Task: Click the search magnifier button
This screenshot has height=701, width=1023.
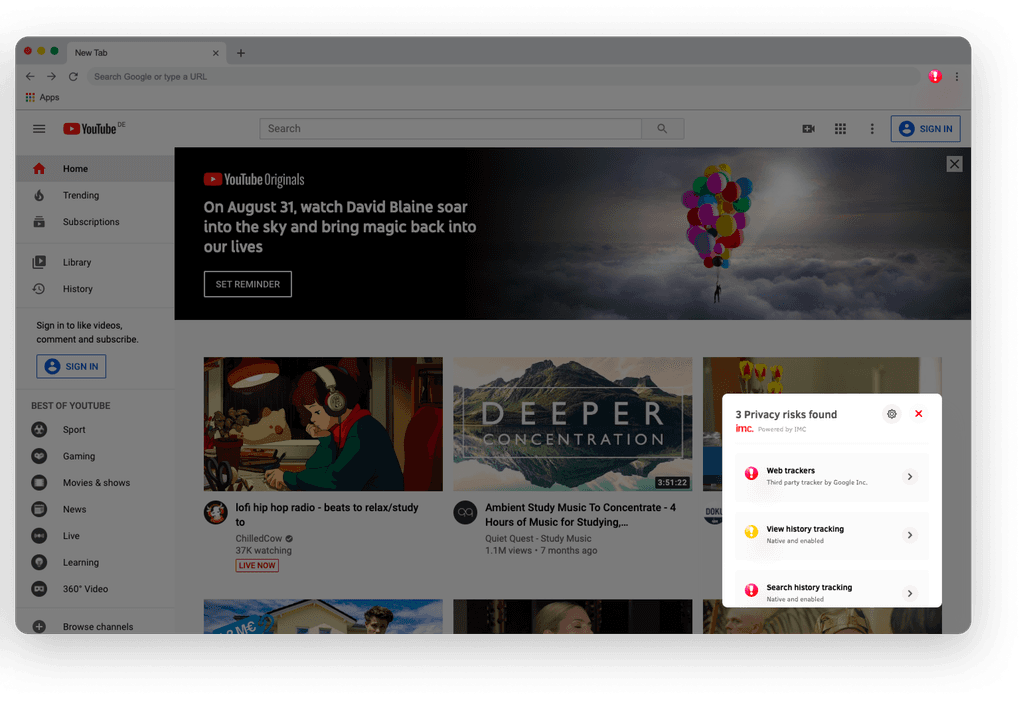Action: coord(662,129)
